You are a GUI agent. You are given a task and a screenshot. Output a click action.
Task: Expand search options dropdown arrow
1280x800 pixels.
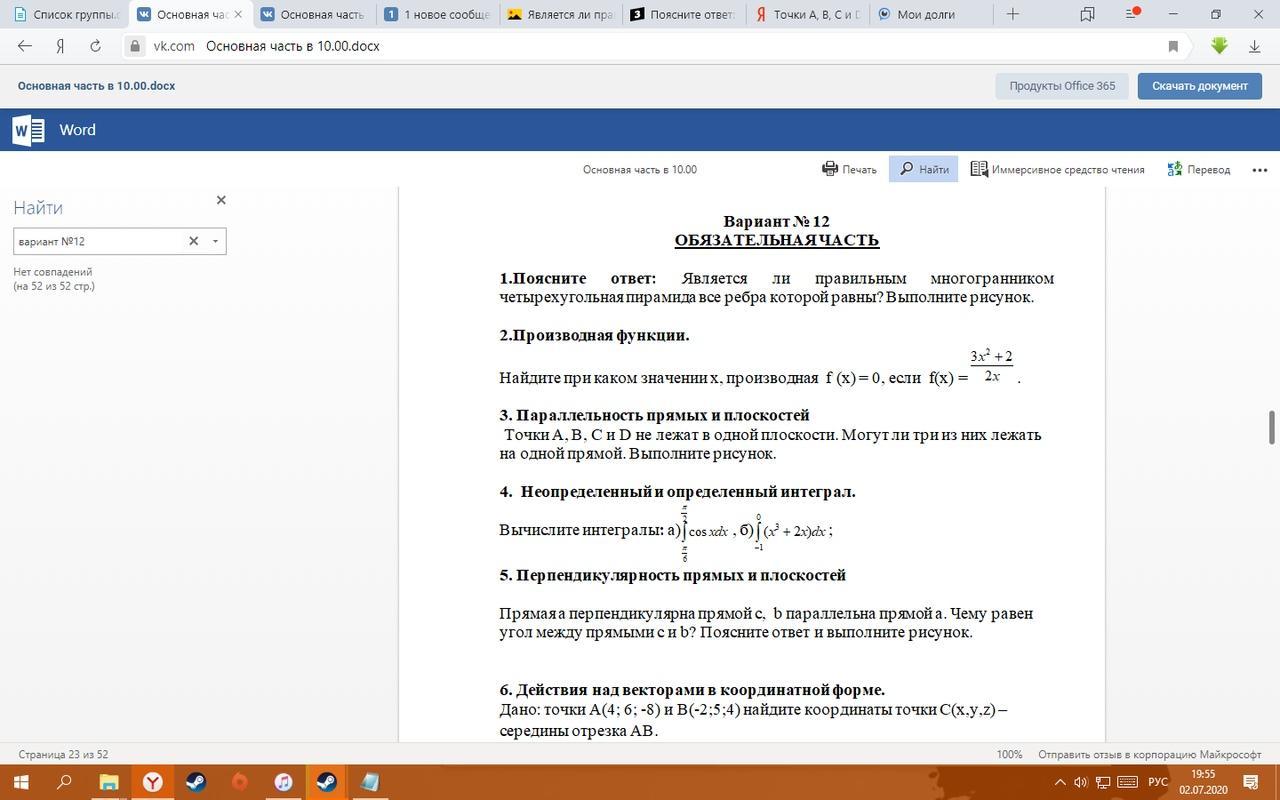[x=215, y=241]
